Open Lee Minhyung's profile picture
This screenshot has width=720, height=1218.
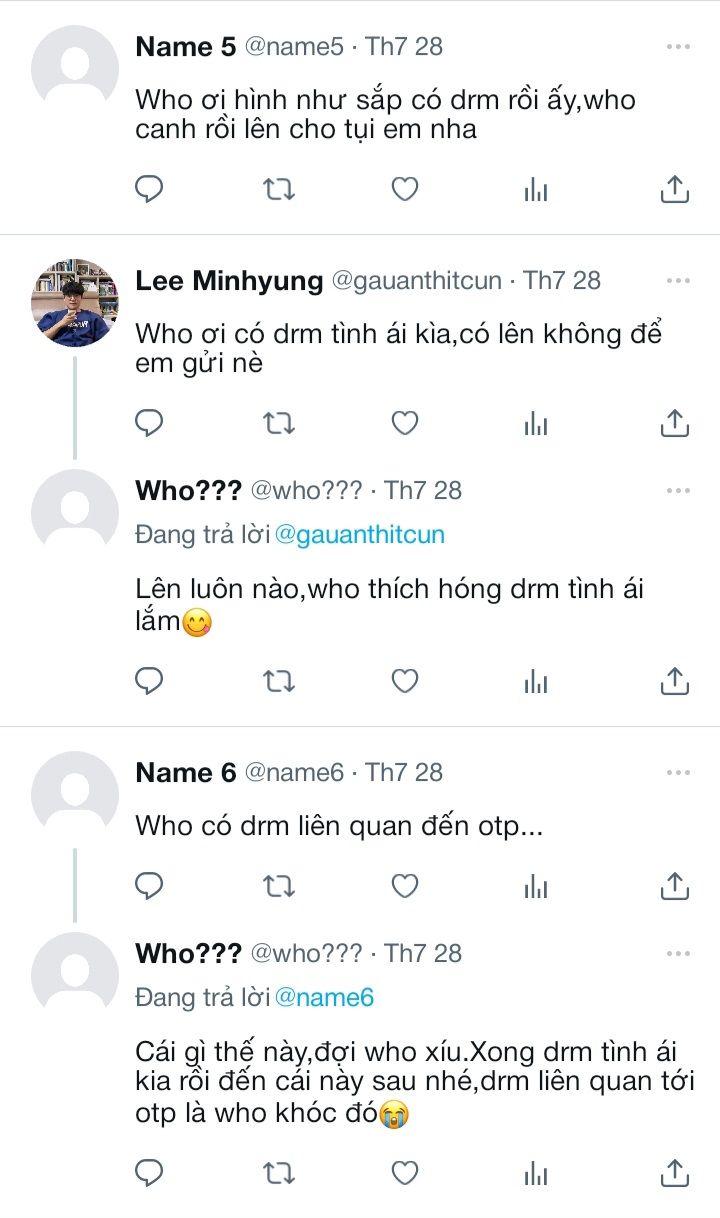[75, 303]
